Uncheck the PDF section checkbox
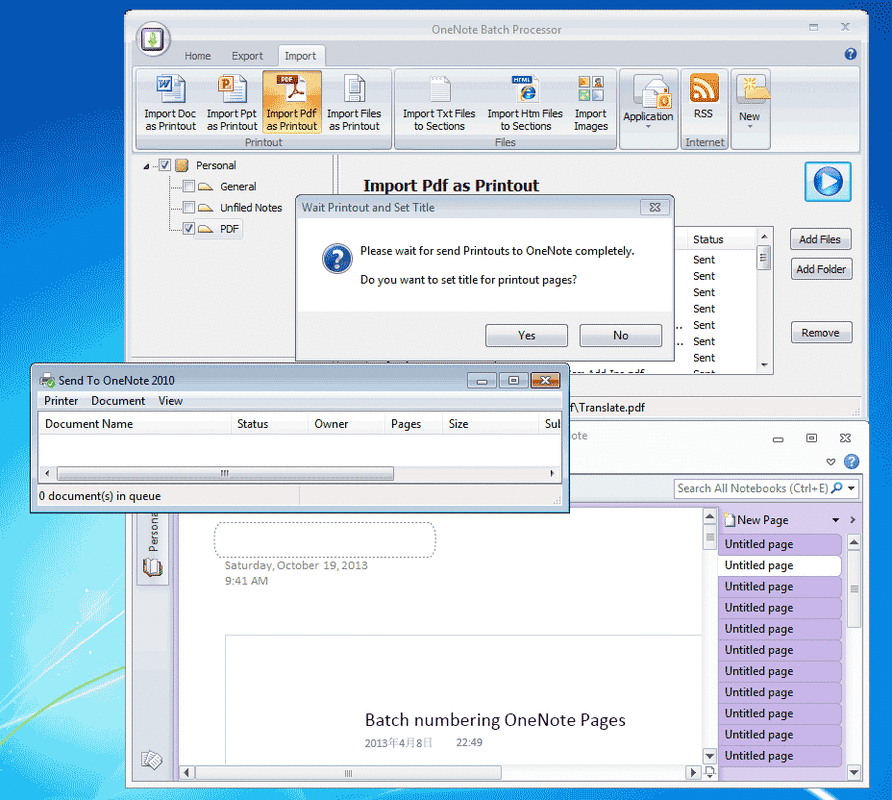This screenshot has height=800, width=892. (189, 228)
